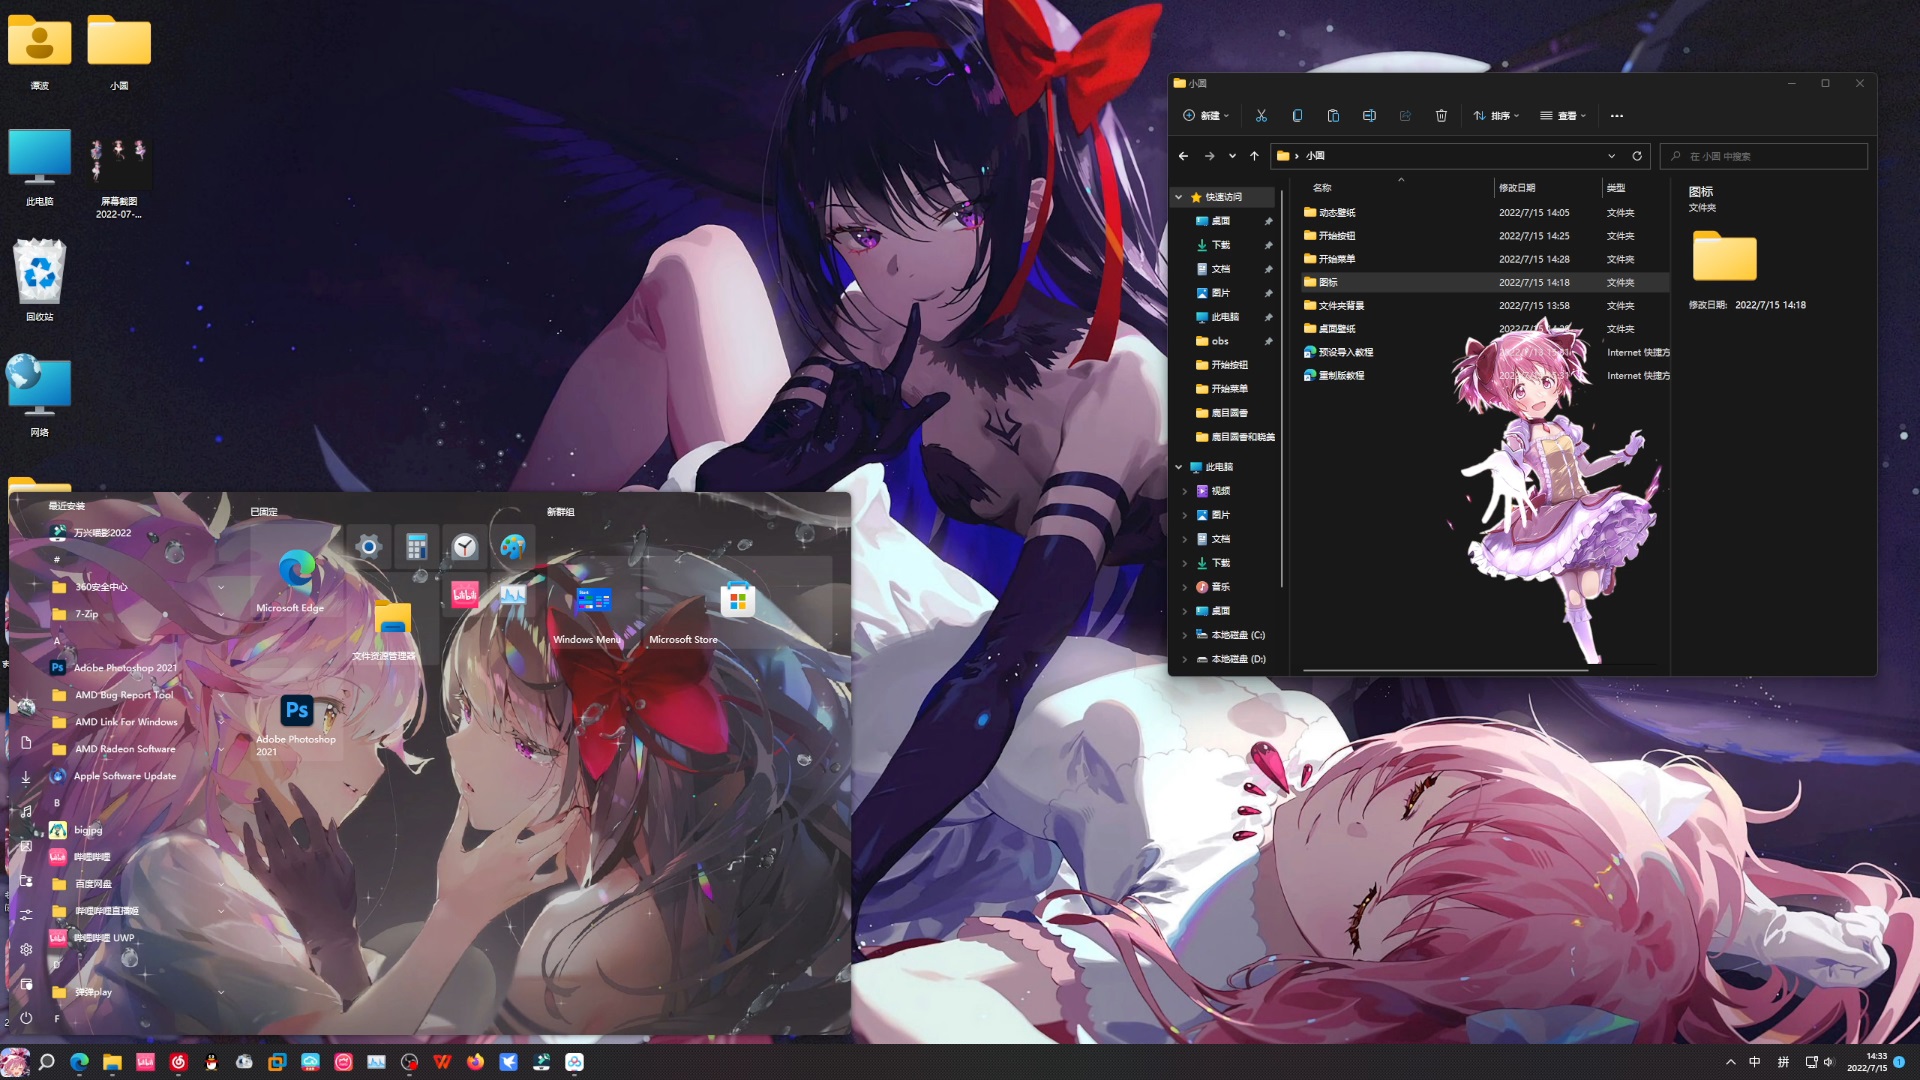
Task: Open the 查看 (View) dropdown menu
Action: (1562, 116)
